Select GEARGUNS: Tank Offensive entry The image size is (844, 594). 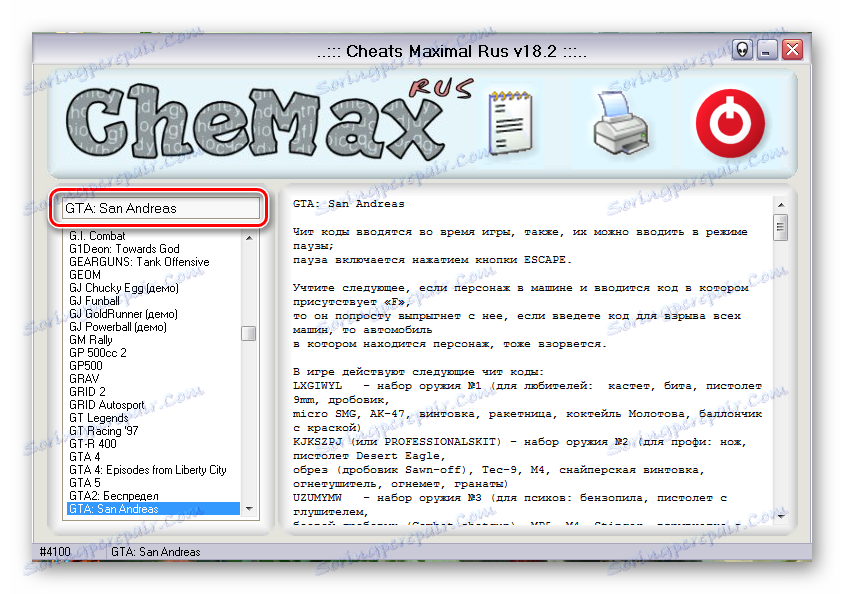point(139,262)
